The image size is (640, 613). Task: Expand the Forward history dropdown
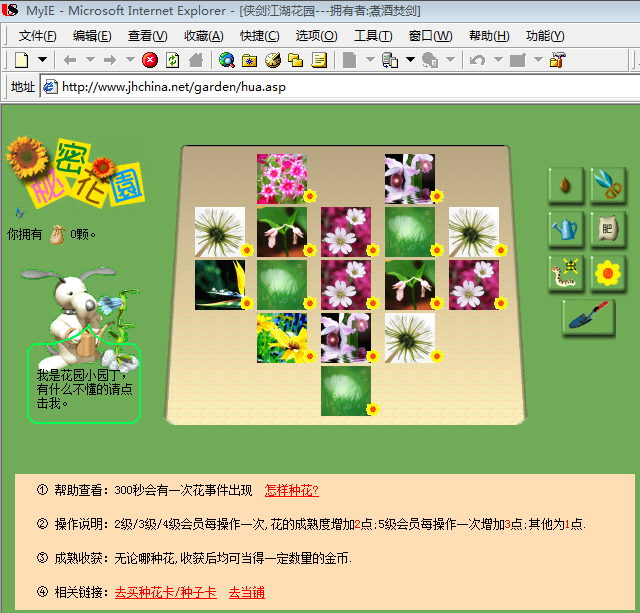click(130, 60)
